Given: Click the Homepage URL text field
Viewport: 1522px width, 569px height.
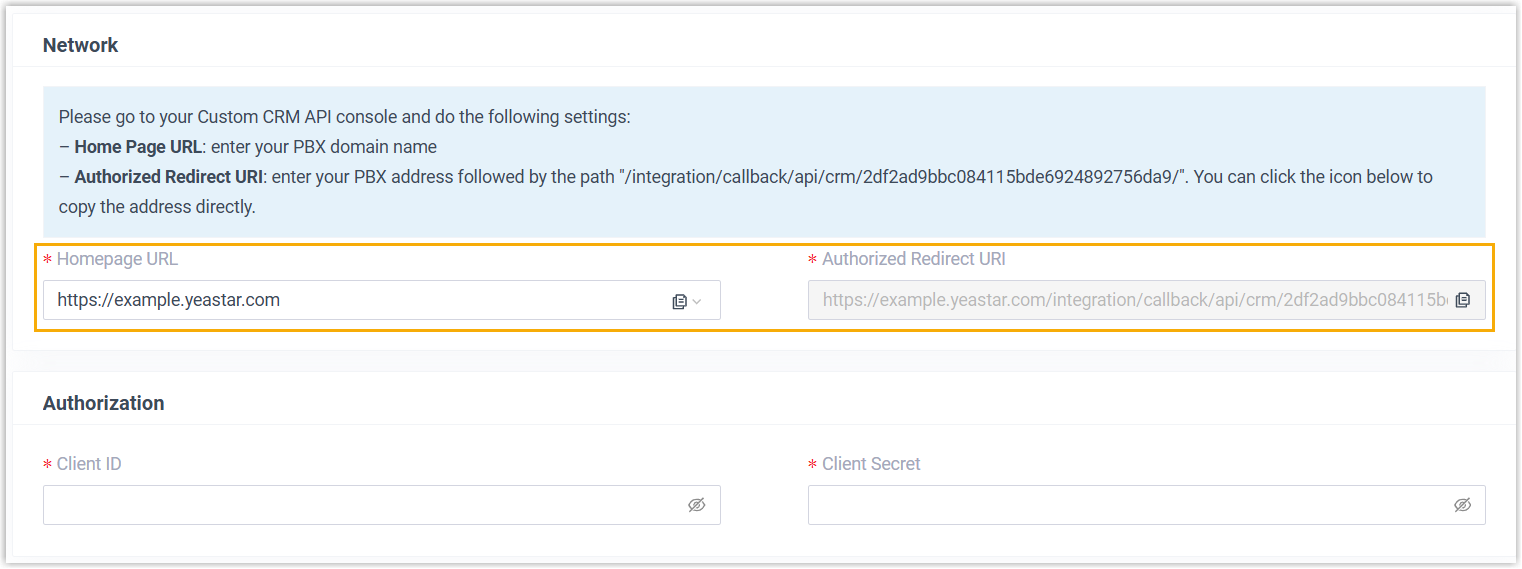Looking at the screenshot, I should [x=350, y=300].
